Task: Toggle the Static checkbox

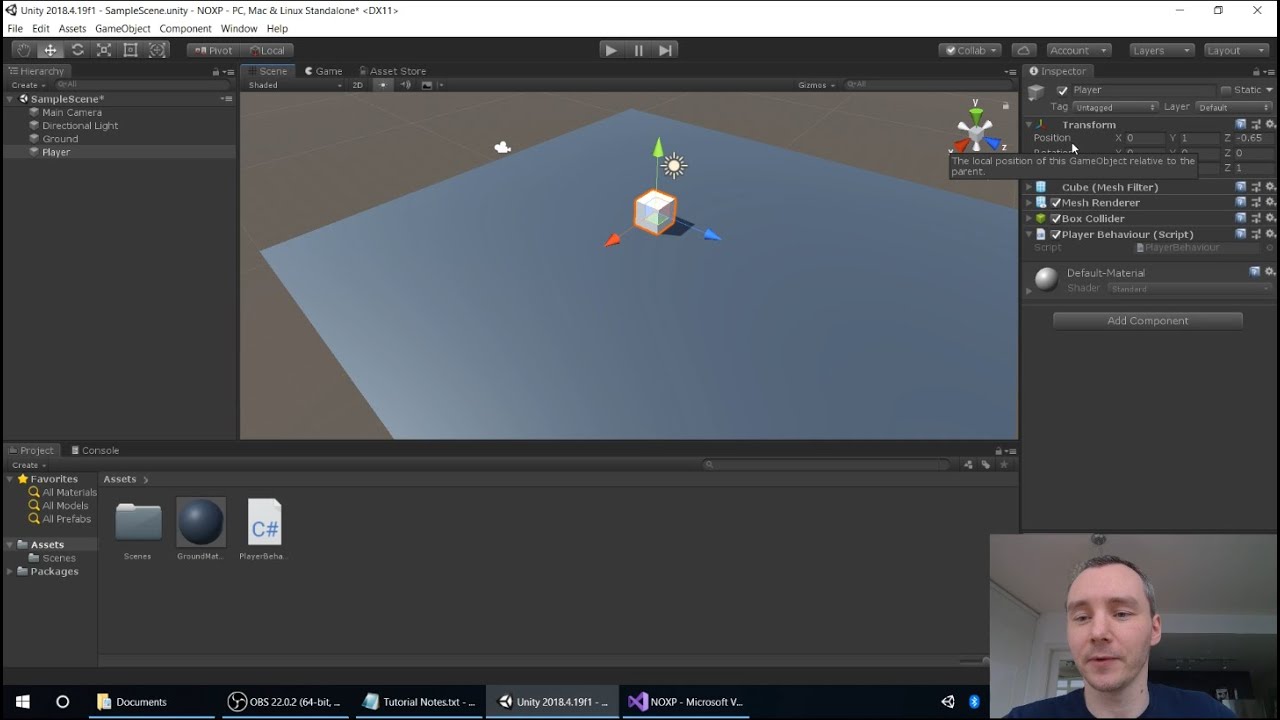Action: click(x=1225, y=90)
